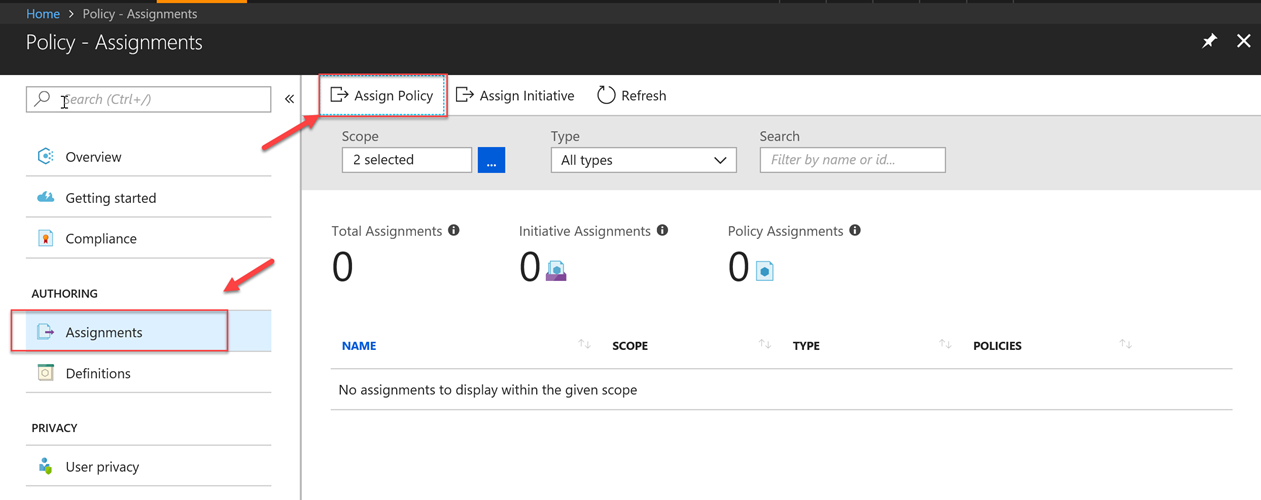Close the Policy - Assignments blade
The width and height of the screenshot is (1261, 500).
[x=1243, y=41]
